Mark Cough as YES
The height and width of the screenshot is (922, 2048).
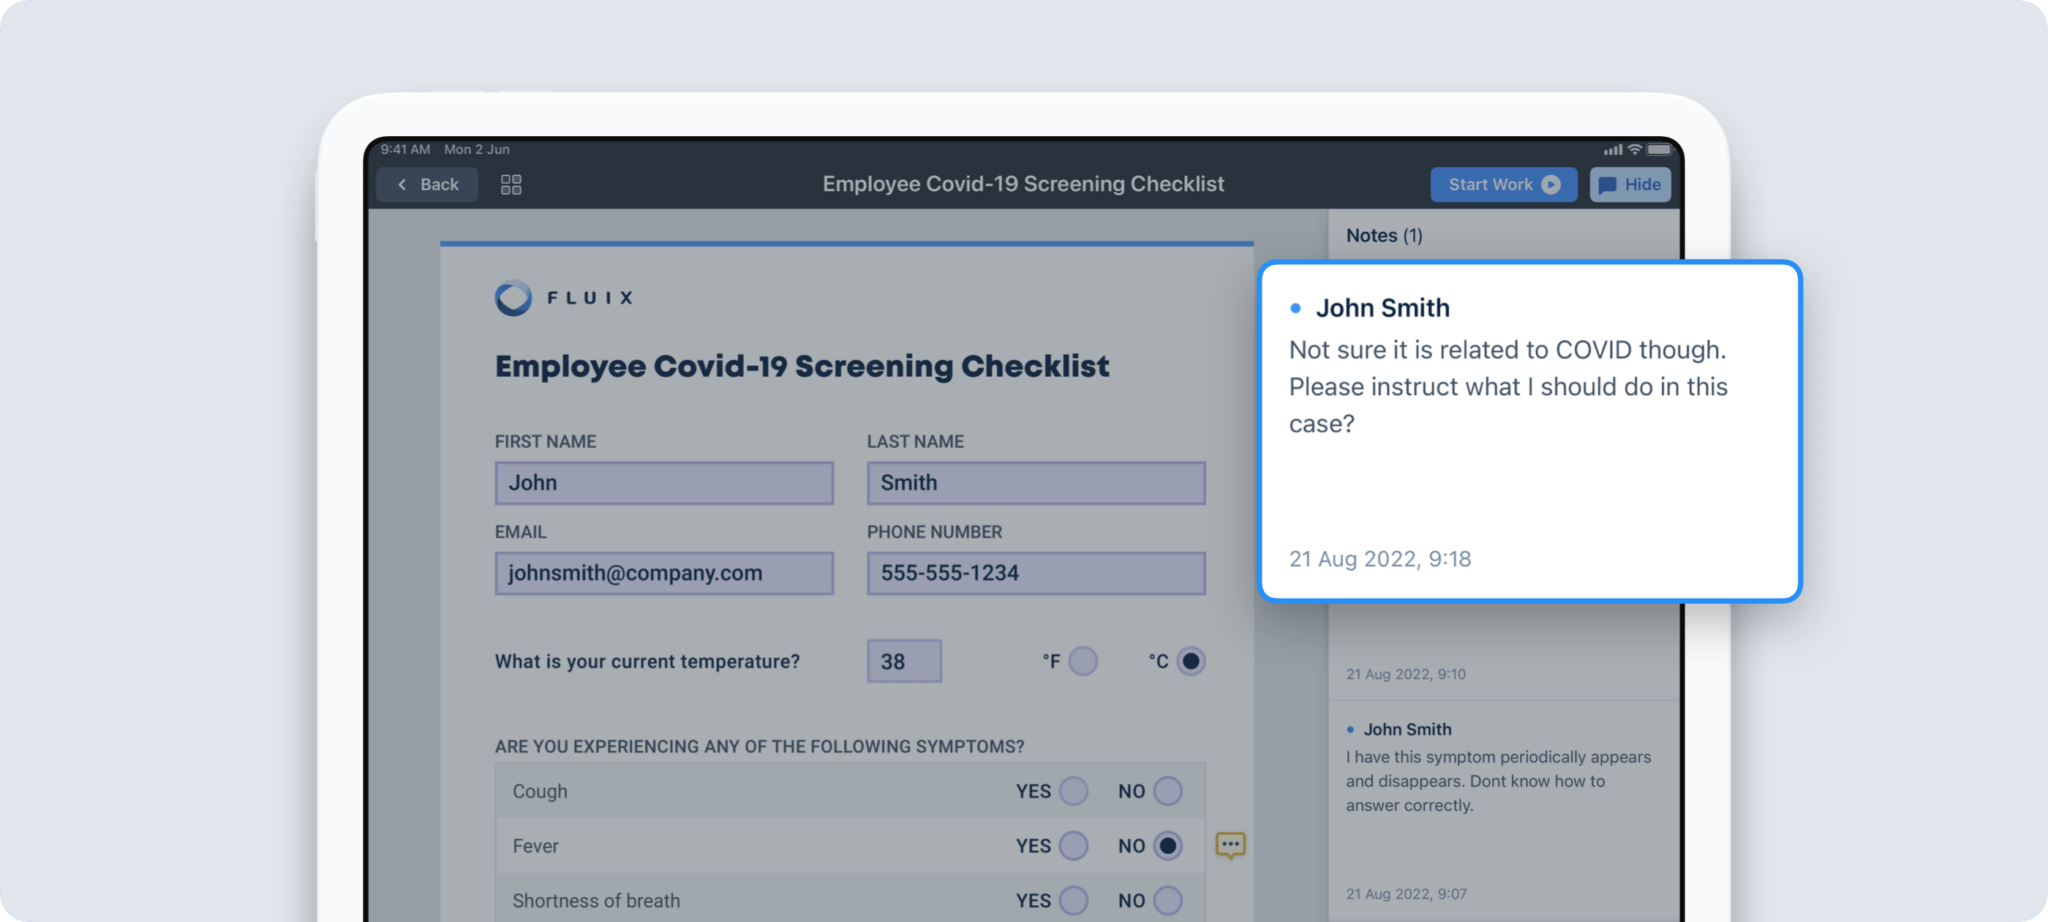(1073, 791)
